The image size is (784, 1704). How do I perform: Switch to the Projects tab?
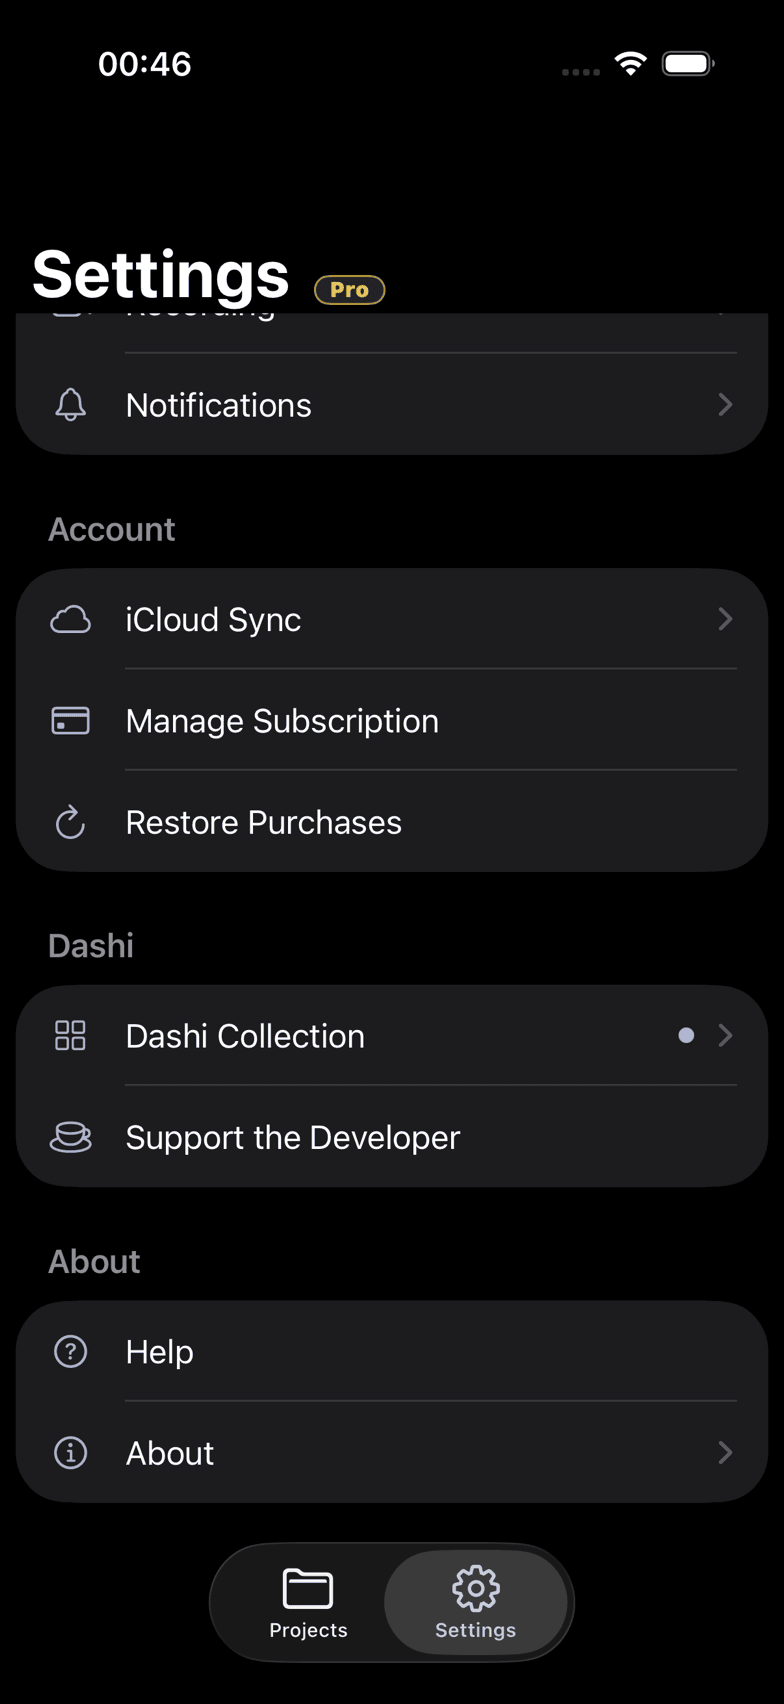click(x=308, y=1603)
